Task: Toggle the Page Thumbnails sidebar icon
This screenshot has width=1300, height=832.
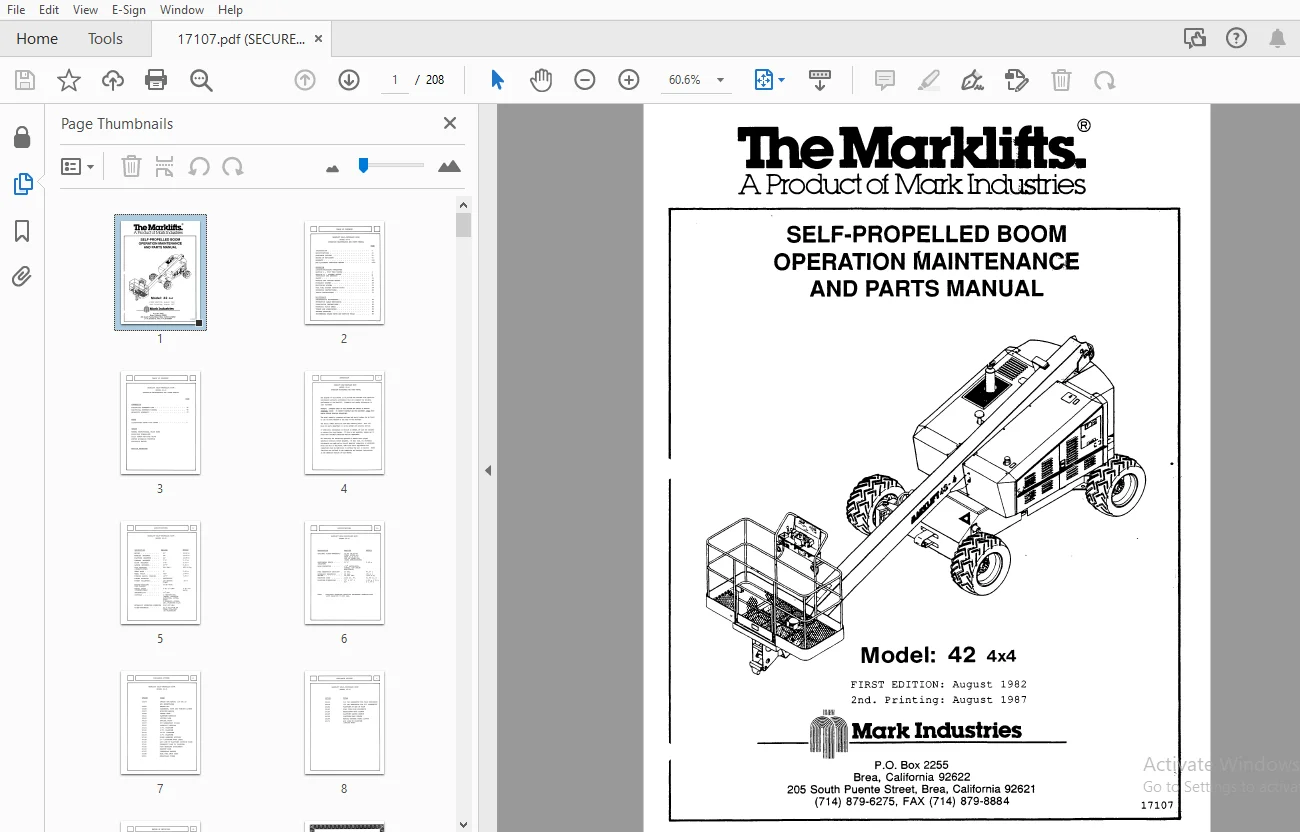Action: pos(22,184)
